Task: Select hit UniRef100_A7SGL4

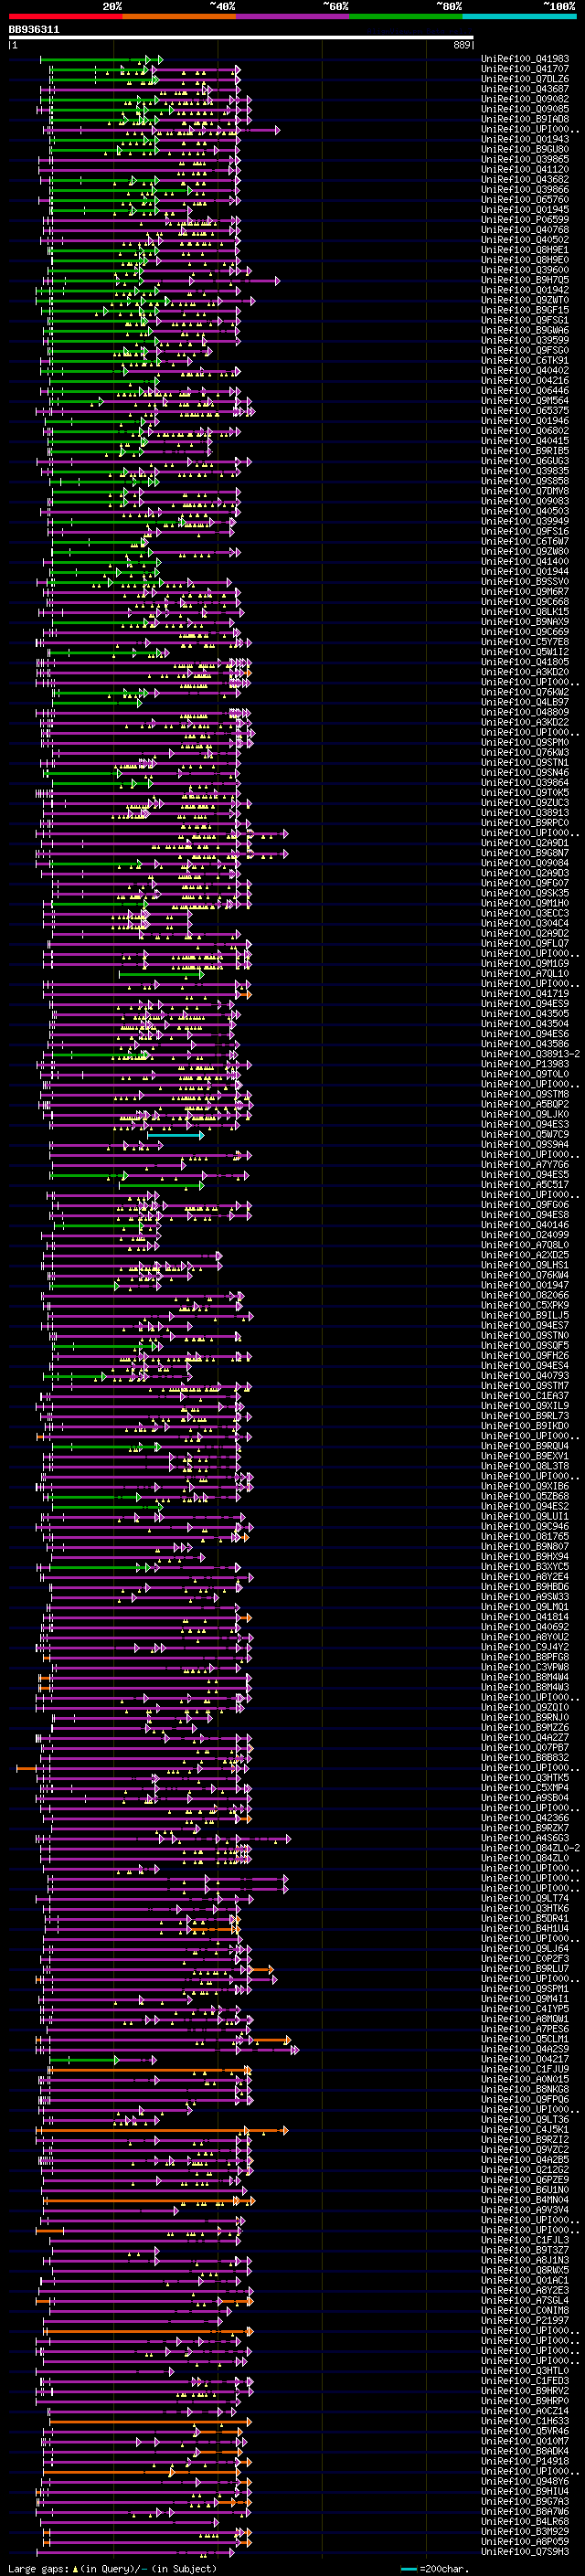Action: (x=525, y=2300)
